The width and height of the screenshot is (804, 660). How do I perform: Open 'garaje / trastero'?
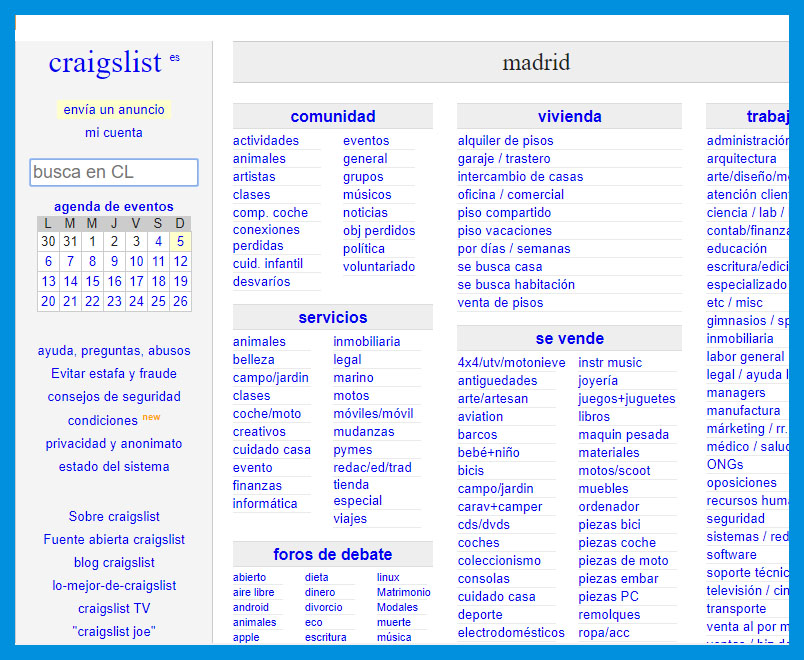click(x=504, y=158)
